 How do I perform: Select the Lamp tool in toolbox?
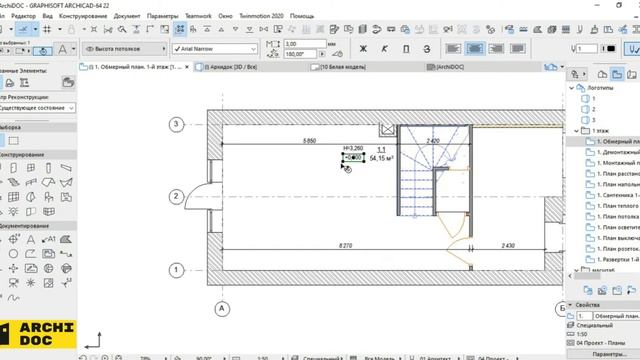point(13,211)
